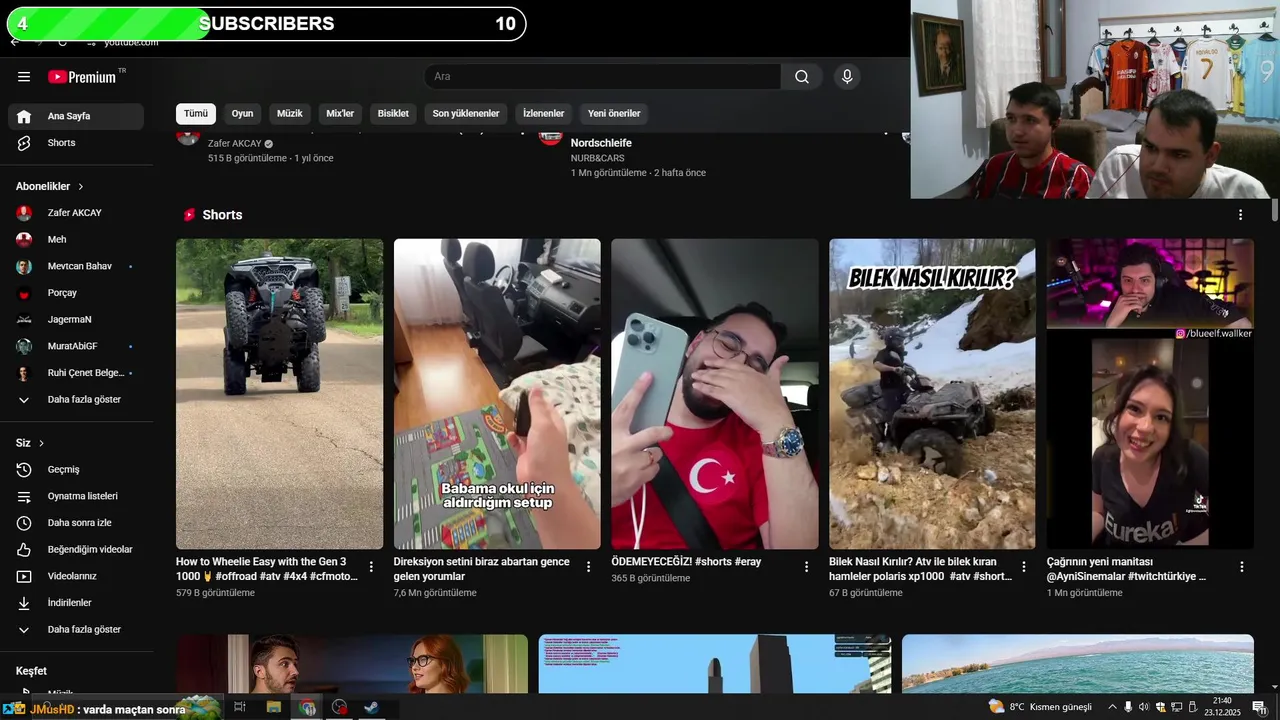Image resolution: width=1280 pixels, height=720 pixels.
Task: Click the red Shorts shelf icon
Action: coord(189,215)
